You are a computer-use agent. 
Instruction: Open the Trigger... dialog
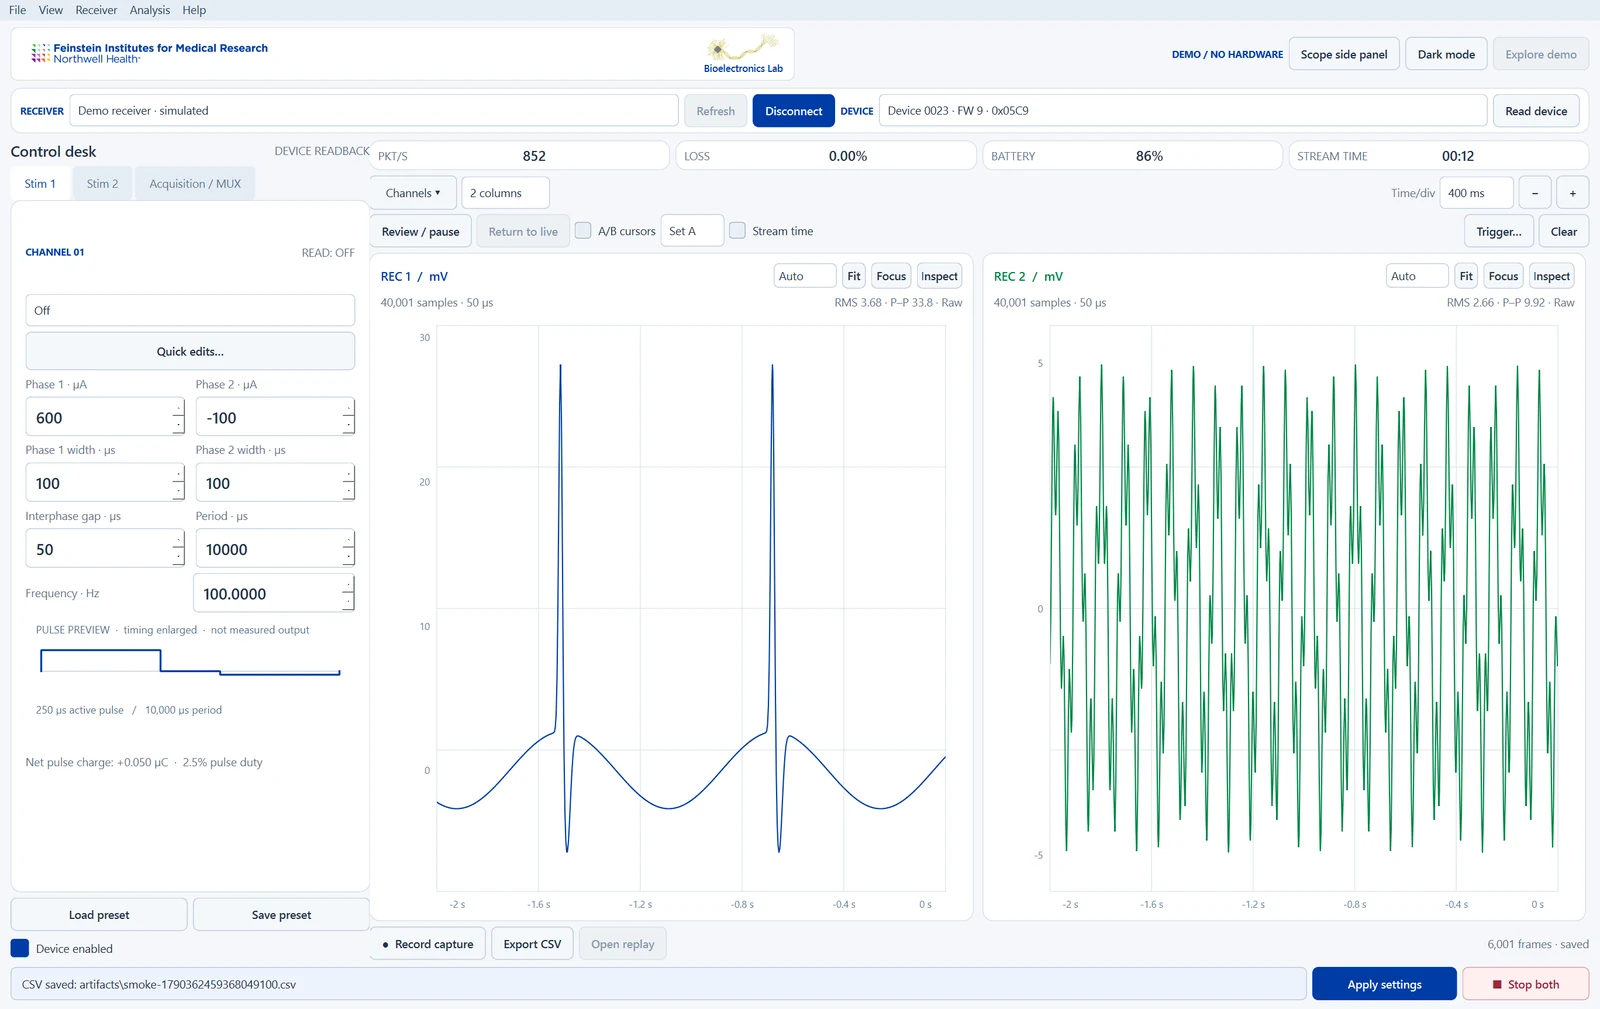pyautogui.click(x=1499, y=231)
